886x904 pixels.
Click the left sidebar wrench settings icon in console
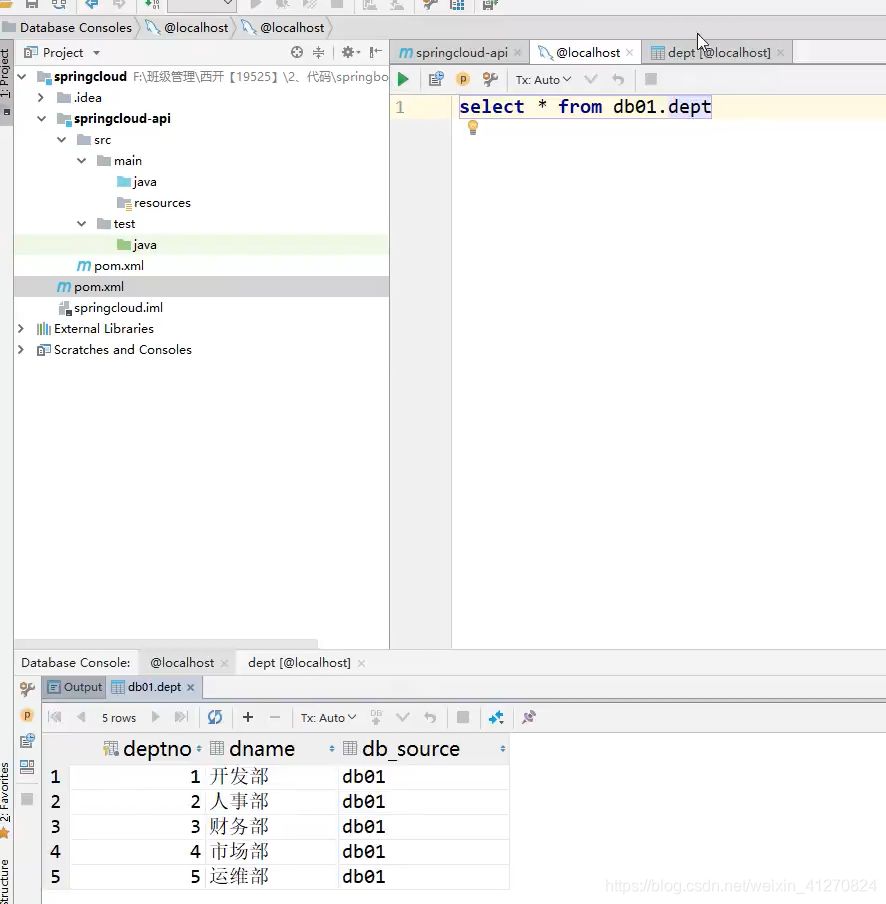(x=27, y=688)
